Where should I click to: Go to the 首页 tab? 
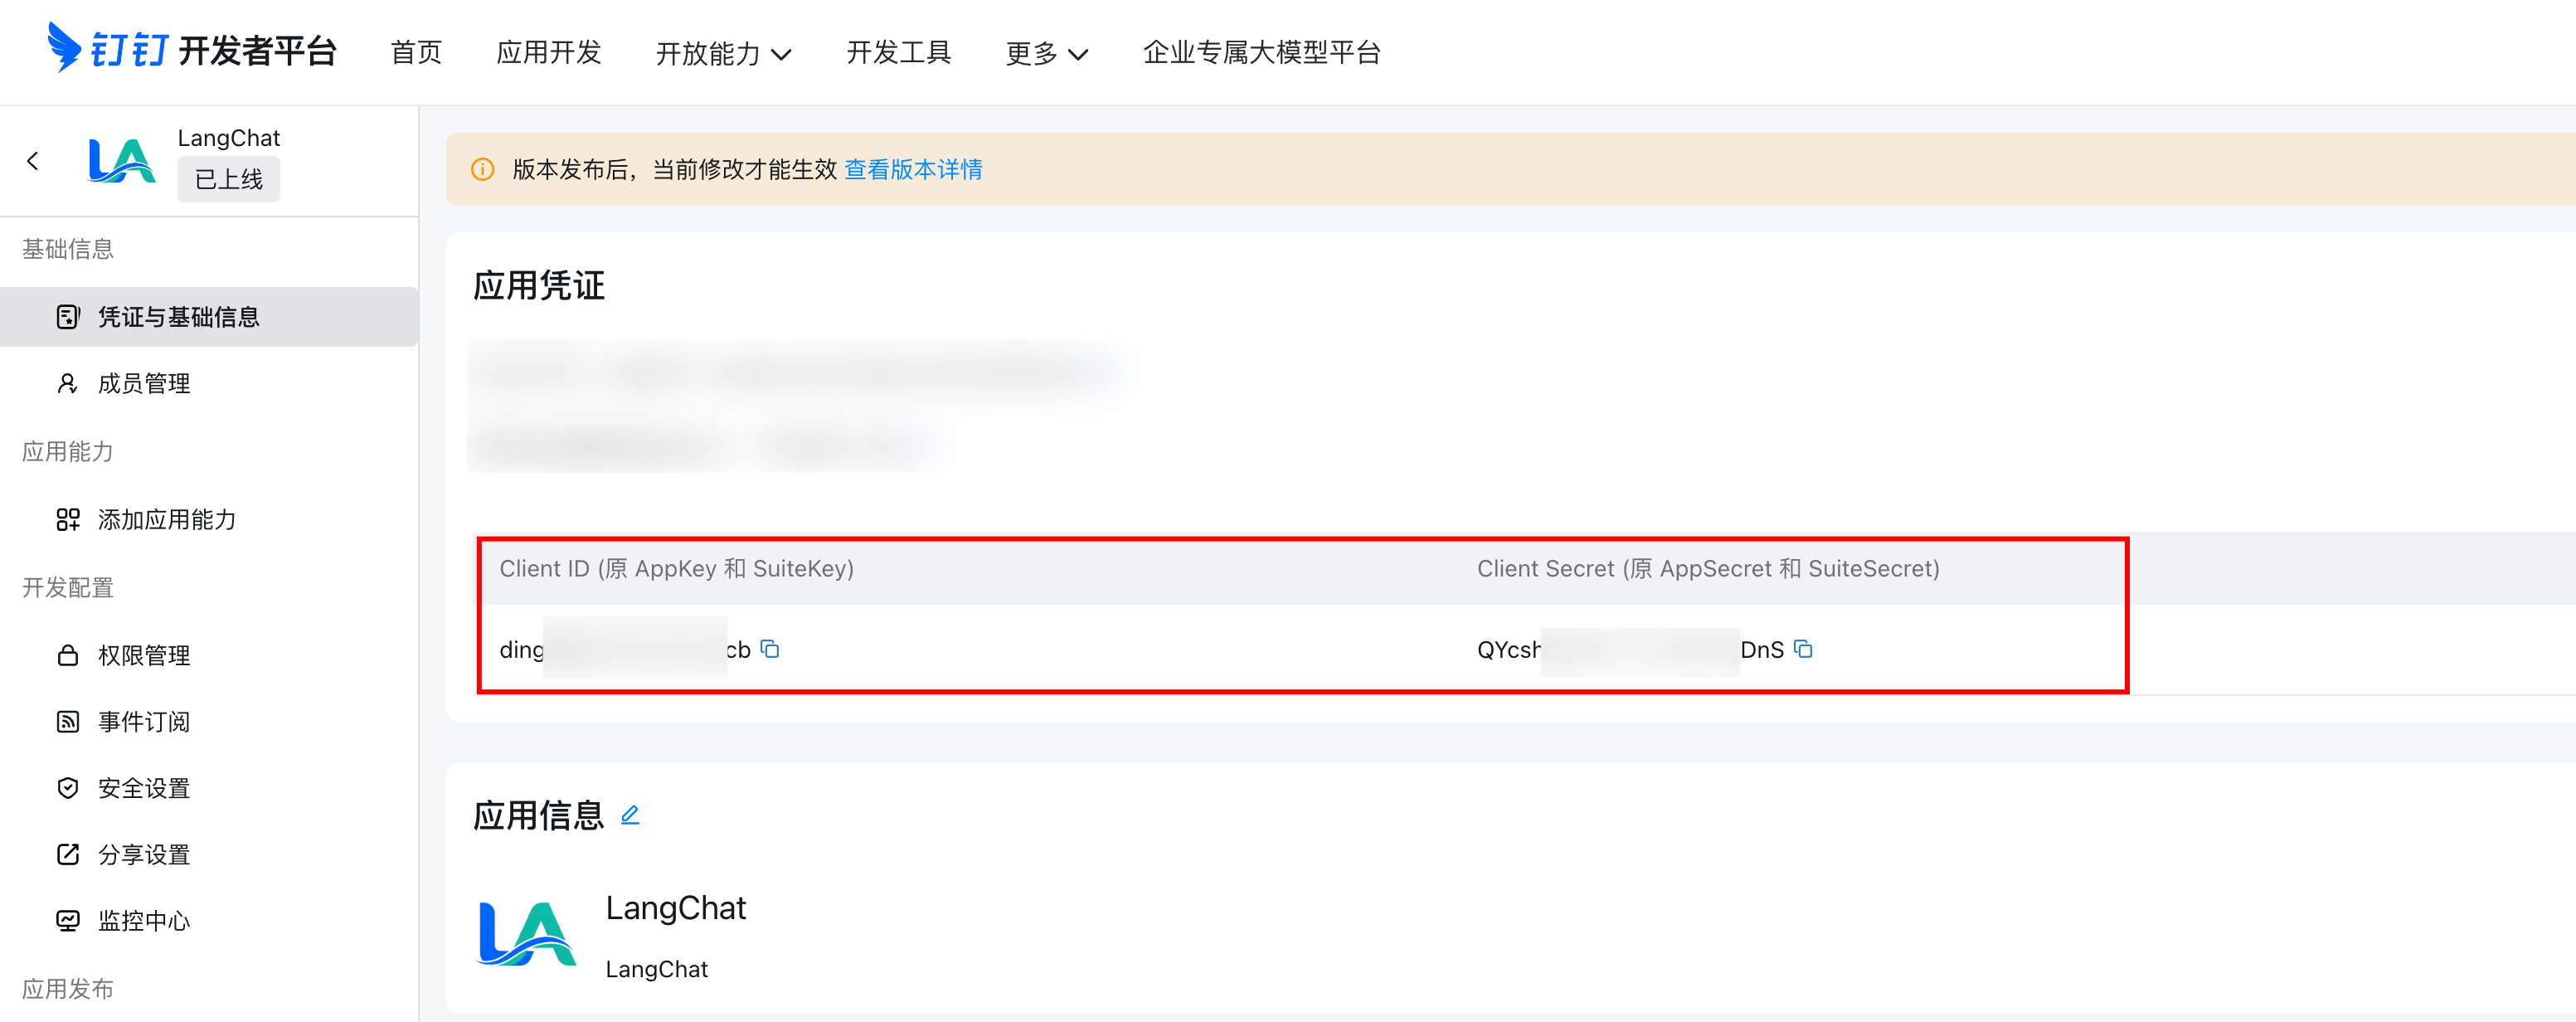[416, 52]
